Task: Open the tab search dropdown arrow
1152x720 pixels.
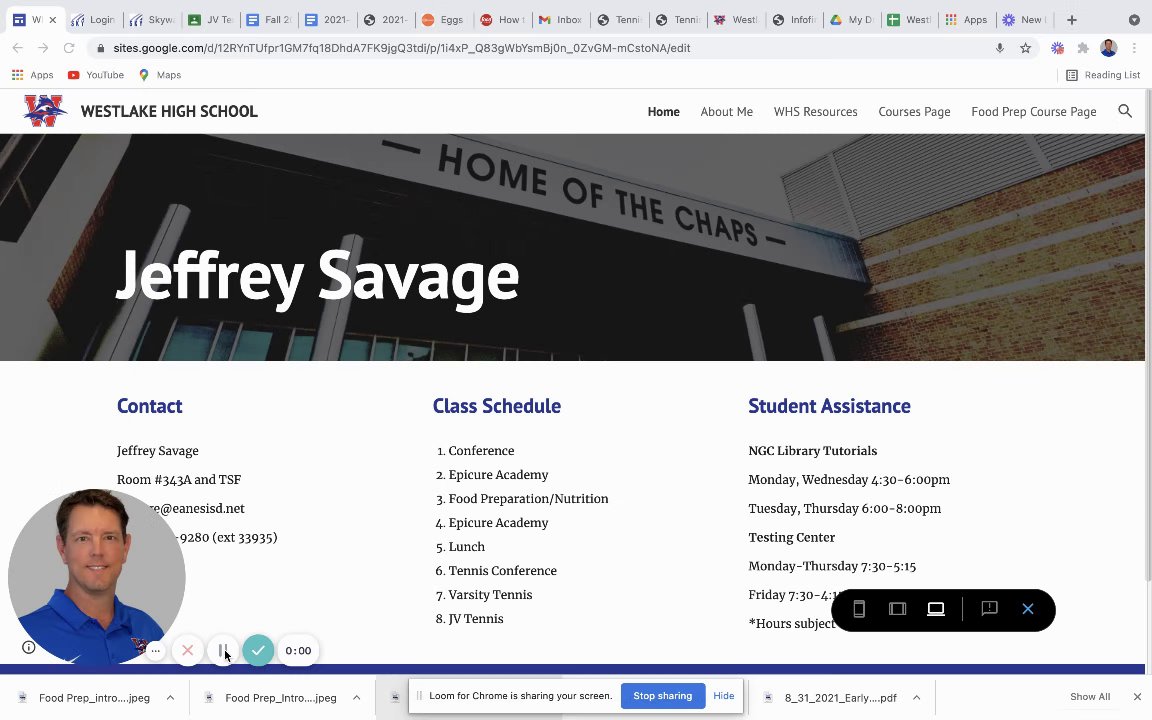Action: (1134, 20)
